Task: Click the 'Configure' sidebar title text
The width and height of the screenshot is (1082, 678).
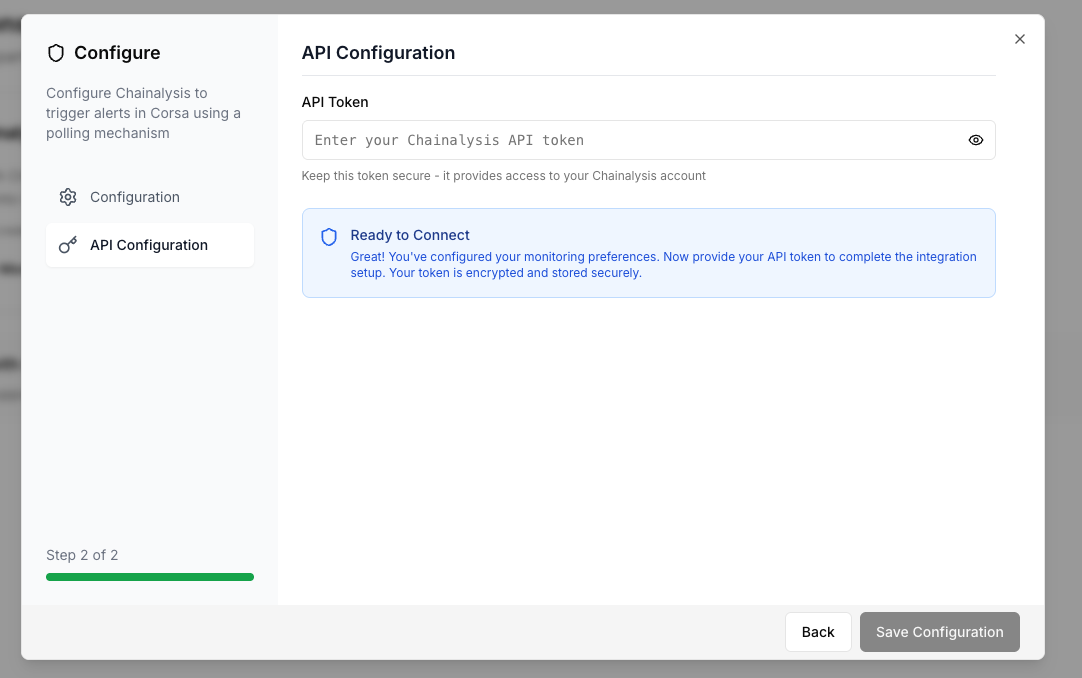Action: (x=117, y=53)
